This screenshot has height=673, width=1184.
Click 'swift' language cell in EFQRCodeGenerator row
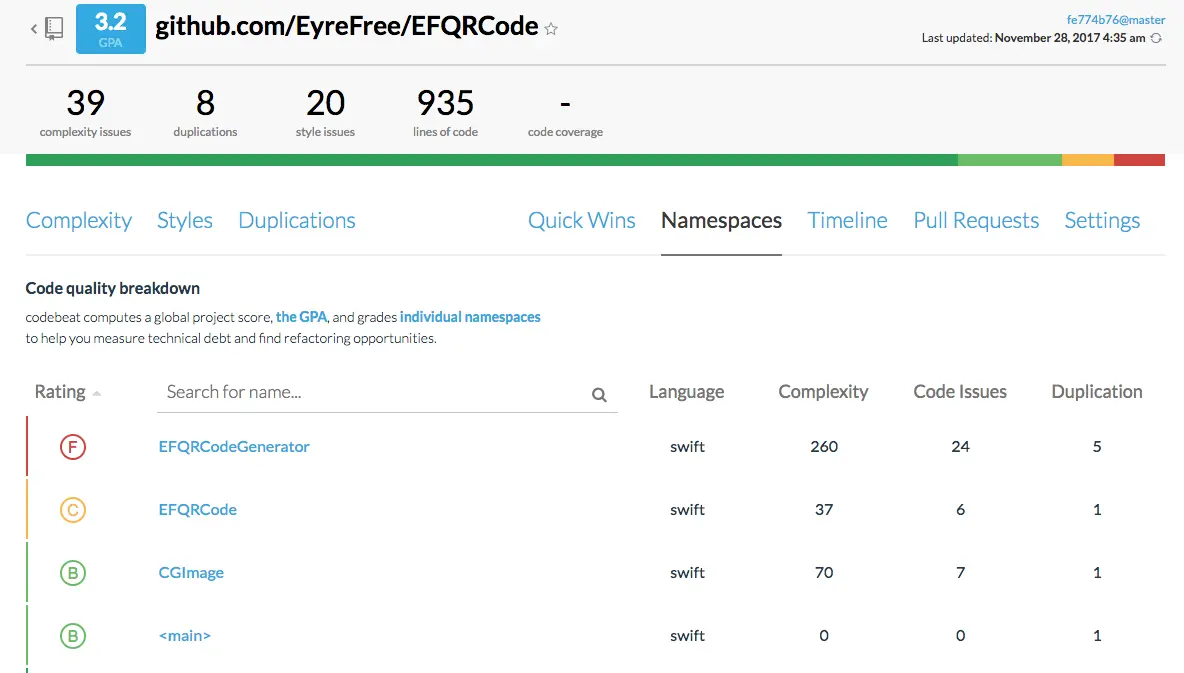click(687, 446)
